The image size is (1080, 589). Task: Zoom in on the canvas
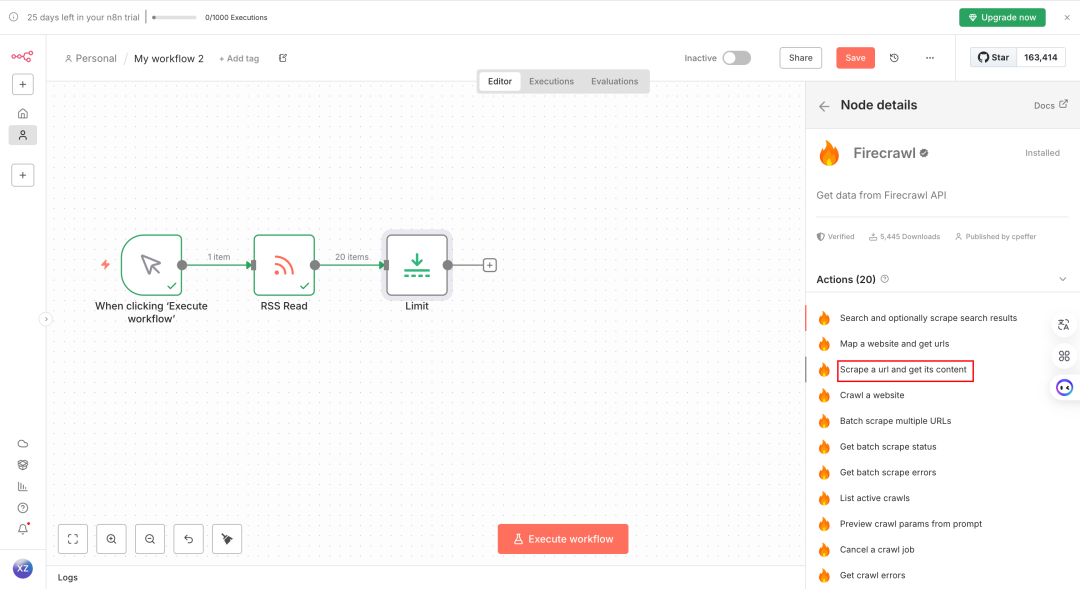pos(112,539)
